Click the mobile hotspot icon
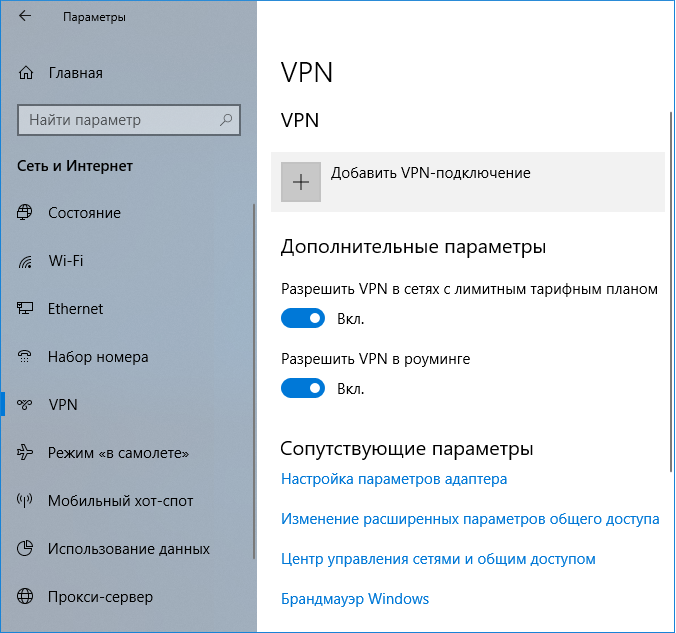Image resolution: width=676 pixels, height=633 pixels. pyautogui.click(x=26, y=501)
